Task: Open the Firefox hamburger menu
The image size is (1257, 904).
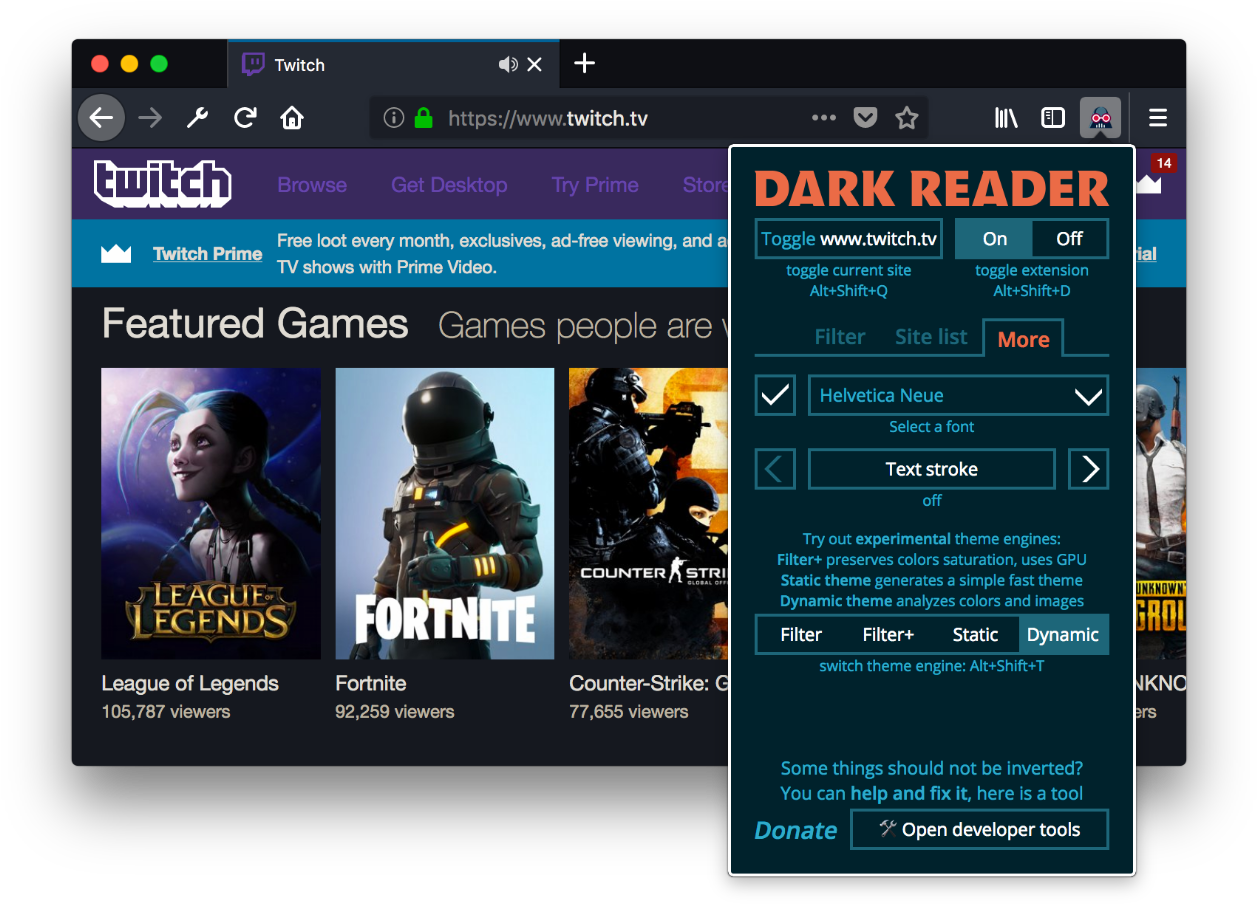Action: tap(1158, 119)
